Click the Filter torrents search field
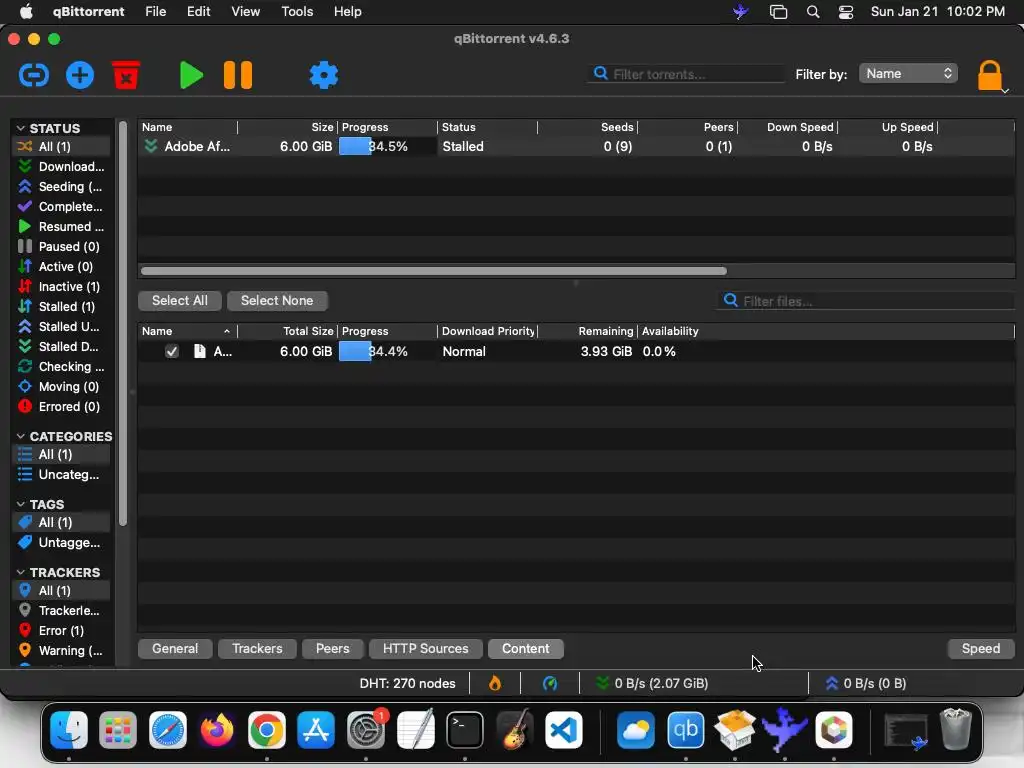 [x=686, y=74]
